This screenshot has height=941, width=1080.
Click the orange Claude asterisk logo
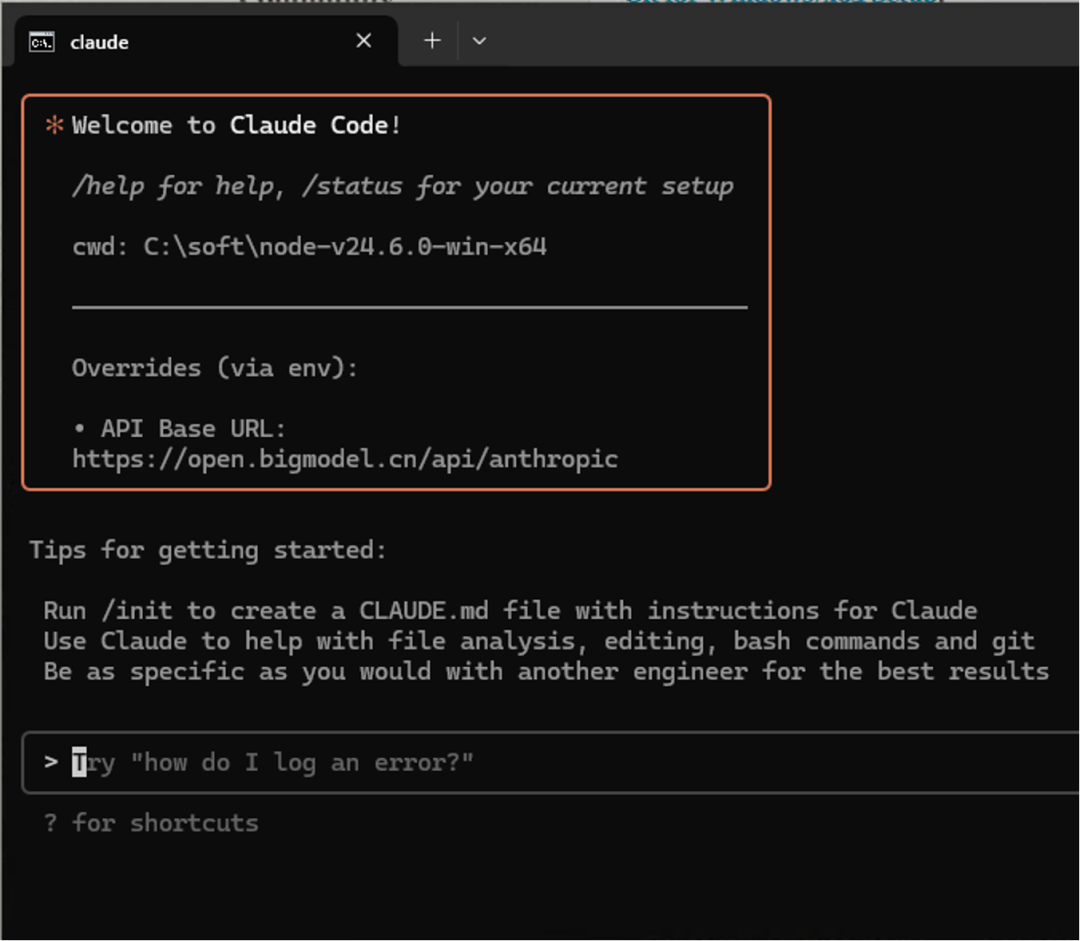(53, 126)
